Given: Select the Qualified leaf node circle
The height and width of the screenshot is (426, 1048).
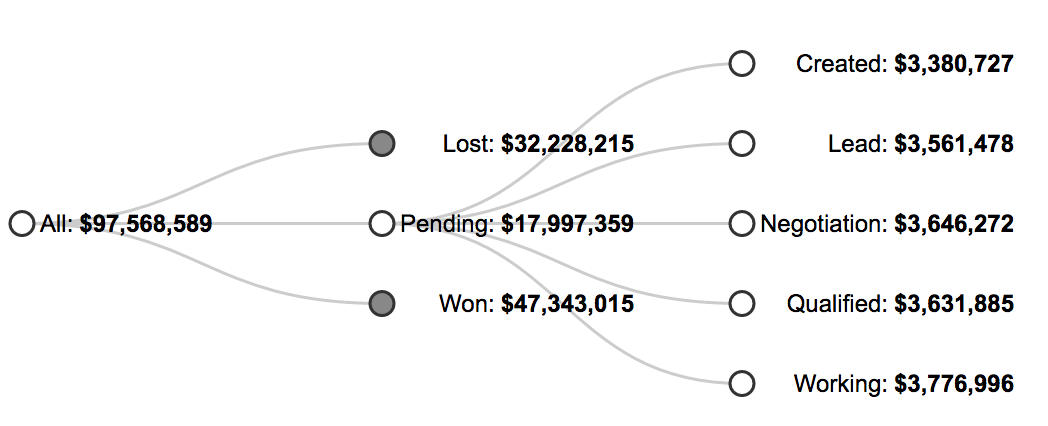Looking at the screenshot, I should click(741, 303).
